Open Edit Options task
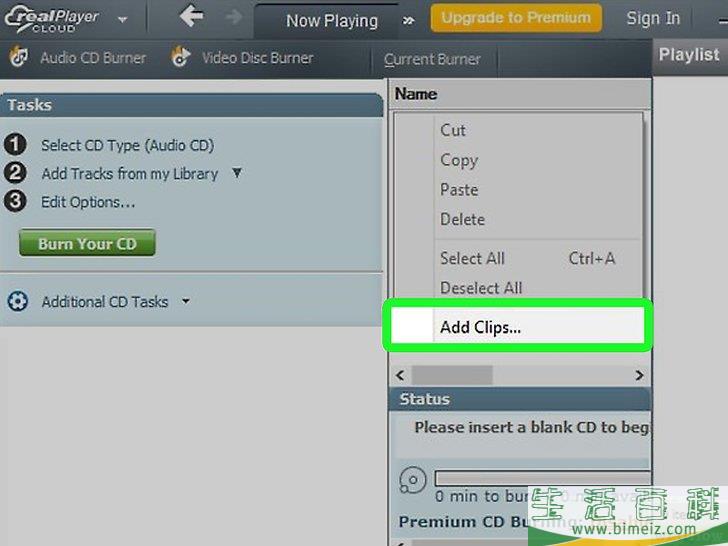This screenshot has height=546, width=728. click(88, 202)
